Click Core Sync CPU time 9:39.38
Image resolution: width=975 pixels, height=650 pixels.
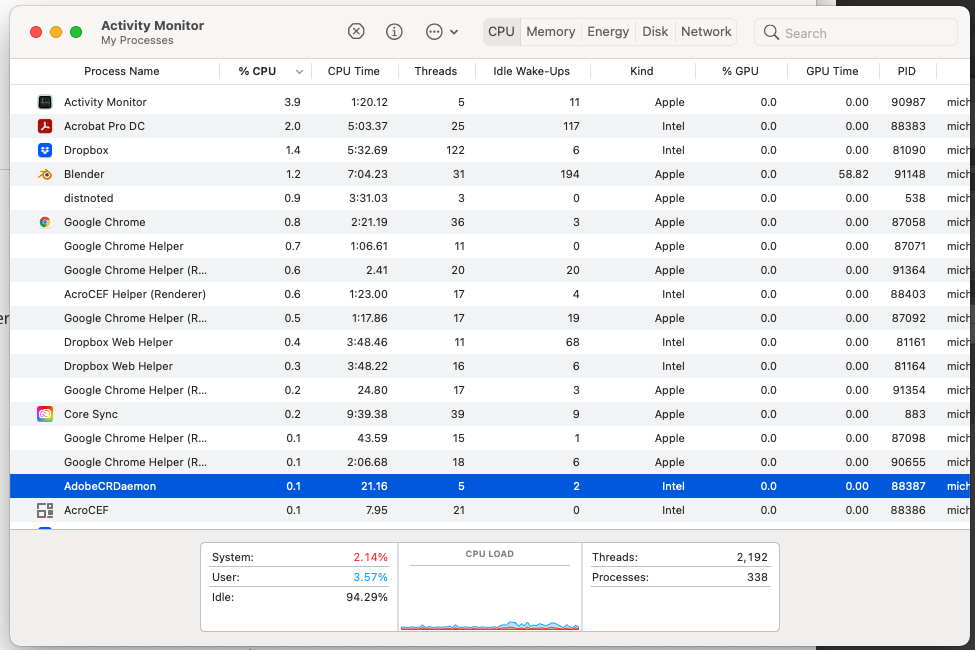(x=367, y=414)
